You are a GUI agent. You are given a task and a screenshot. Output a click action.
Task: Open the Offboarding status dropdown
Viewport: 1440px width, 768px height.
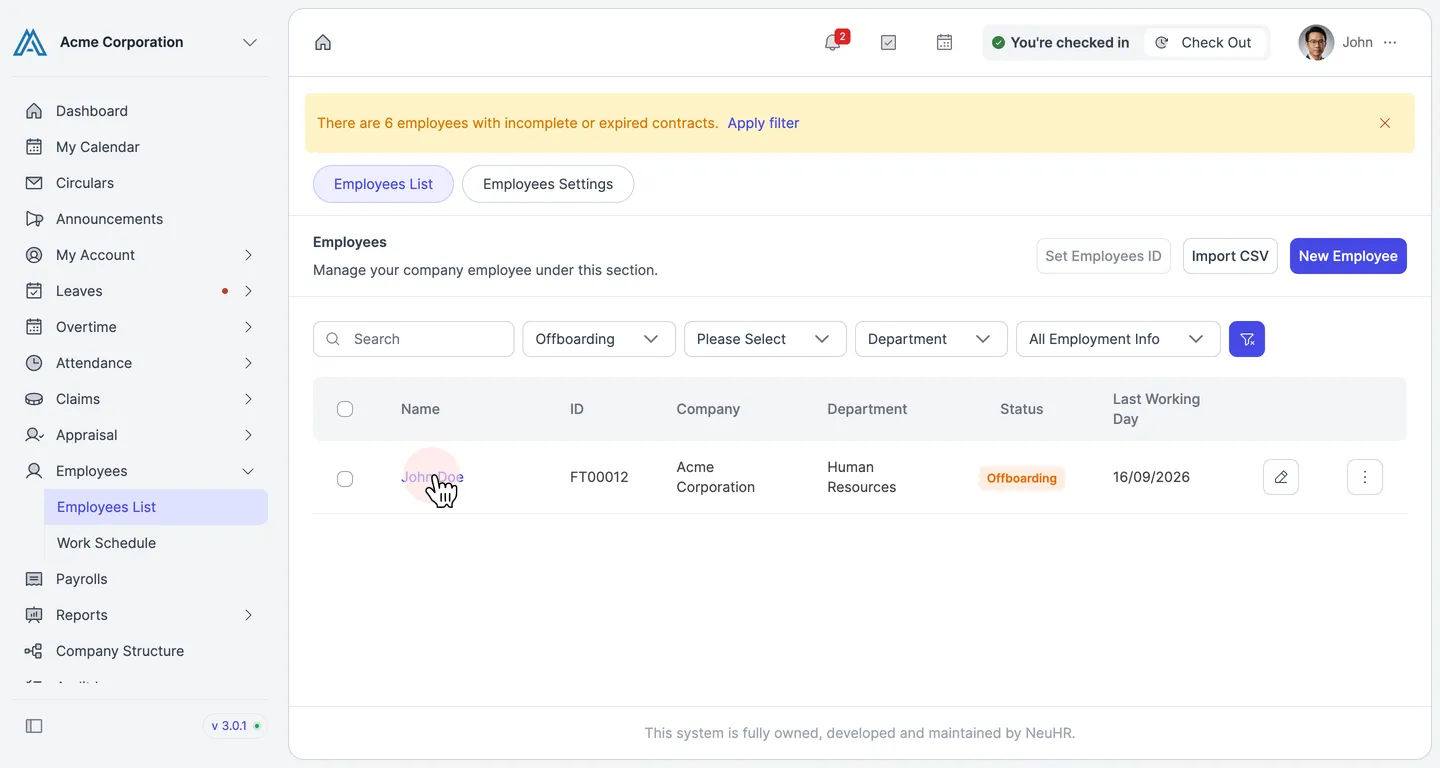[599, 339]
